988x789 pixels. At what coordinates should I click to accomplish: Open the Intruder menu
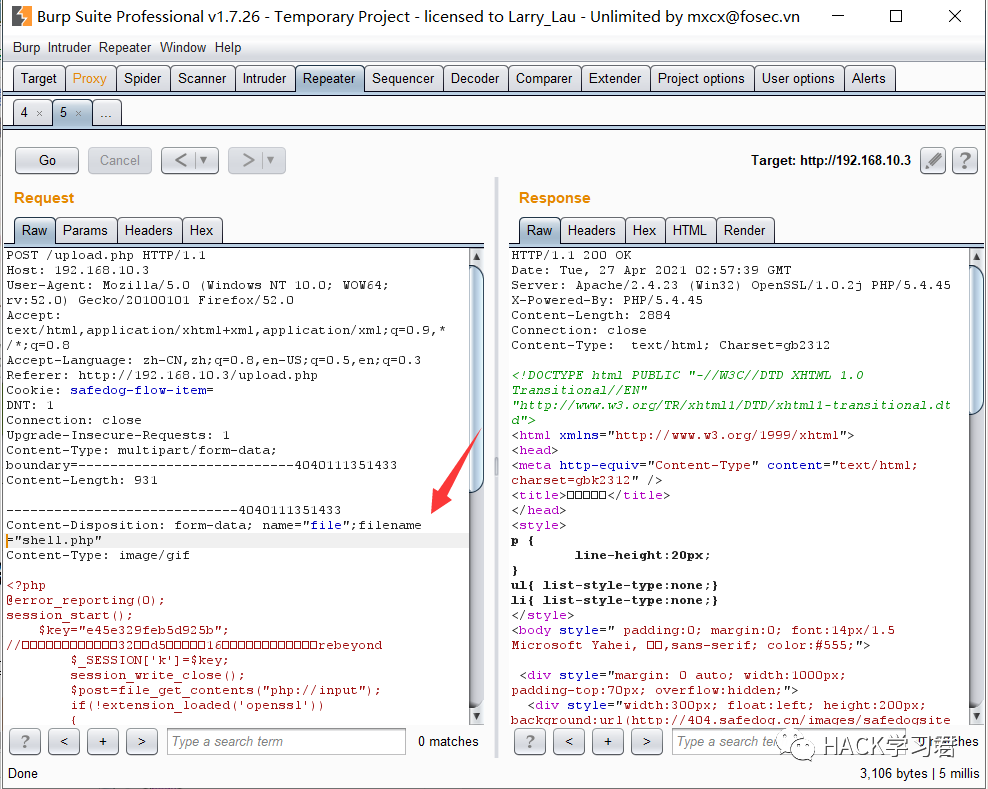coord(69,48)
